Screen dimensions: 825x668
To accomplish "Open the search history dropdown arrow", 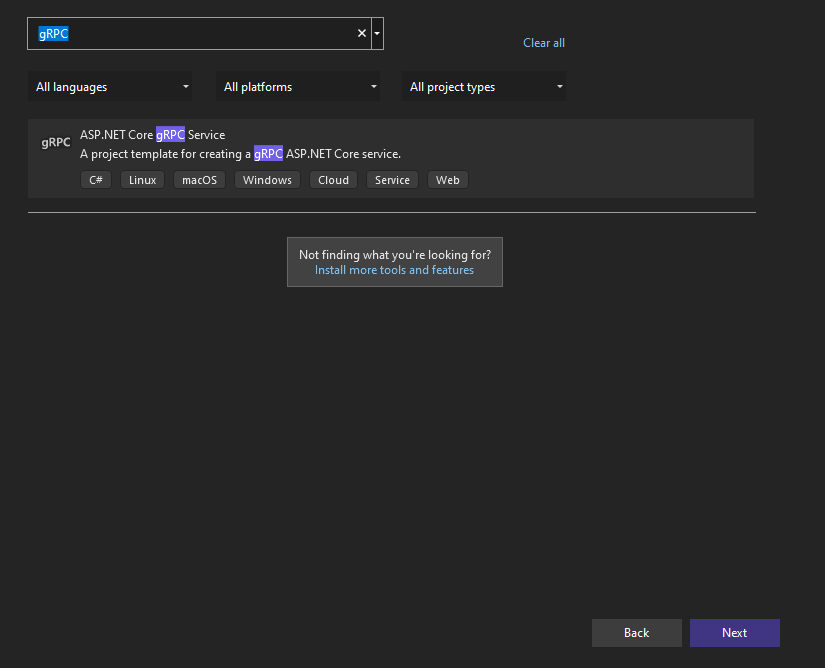I will [377, 33].
